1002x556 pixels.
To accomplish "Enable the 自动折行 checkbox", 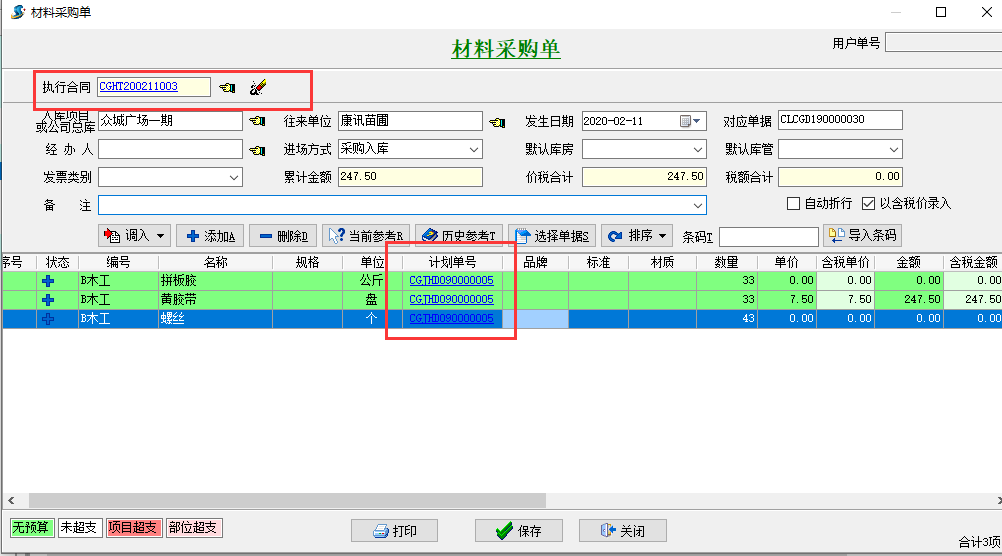I will (794, 204).
